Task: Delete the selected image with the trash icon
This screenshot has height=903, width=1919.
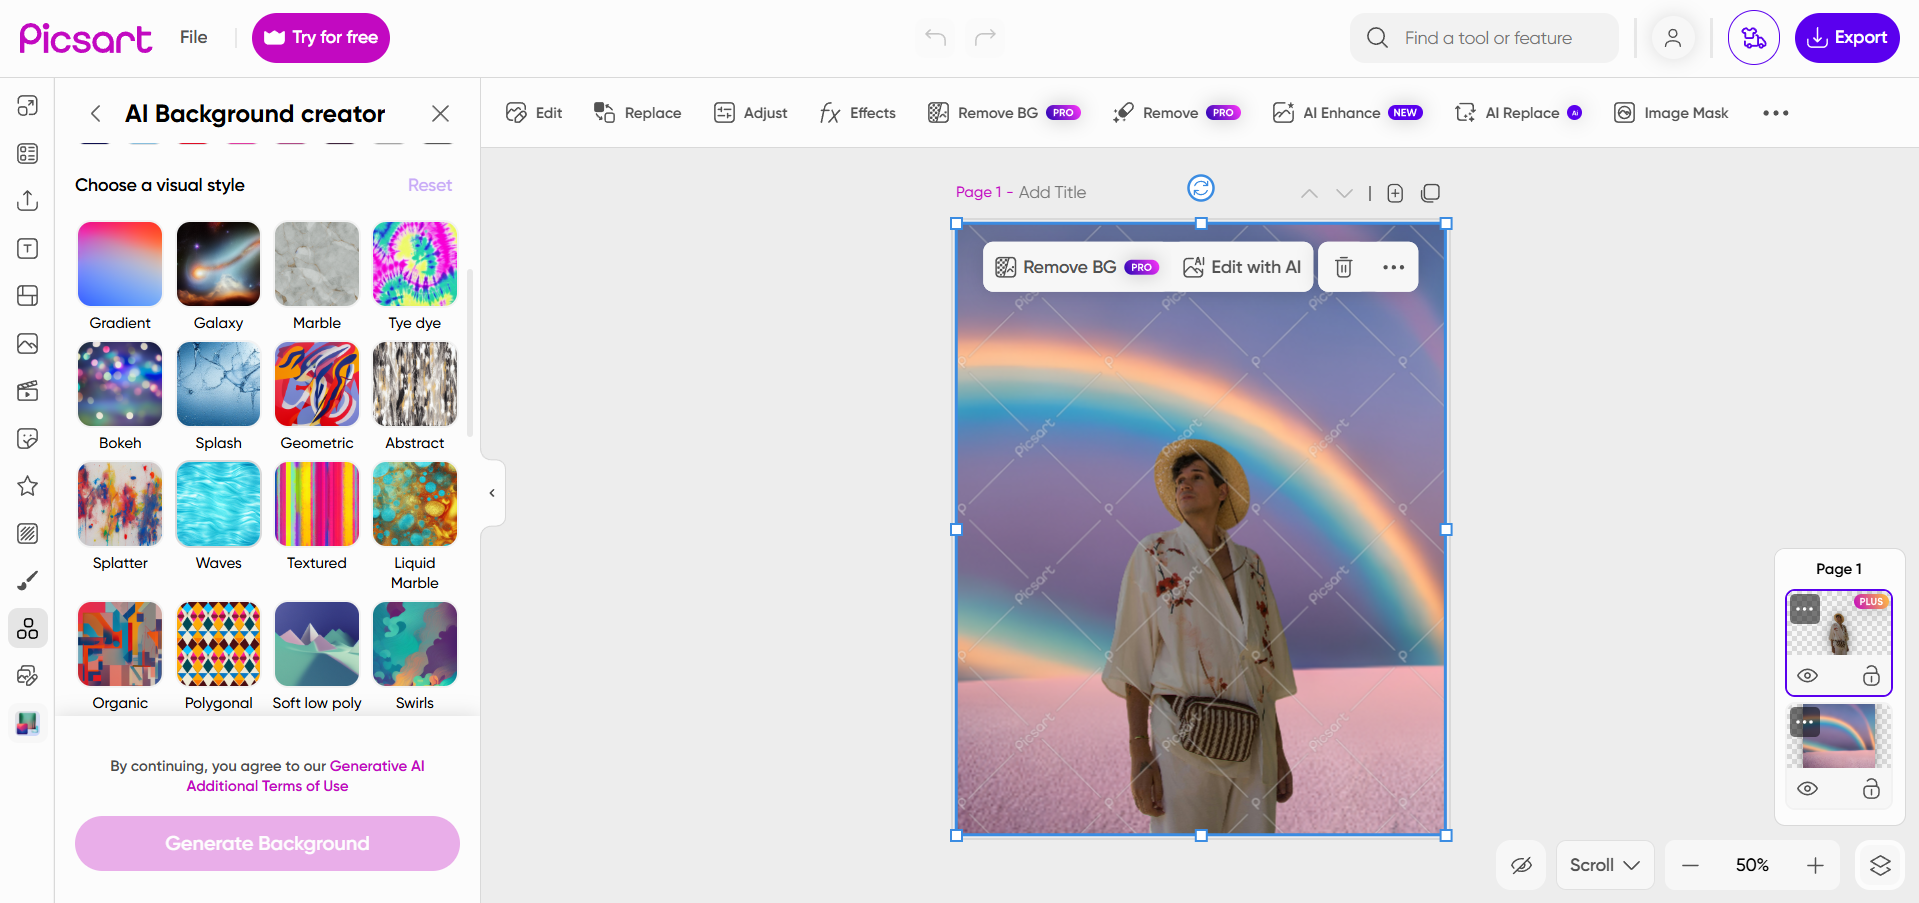Action: tap(1343, 267)
